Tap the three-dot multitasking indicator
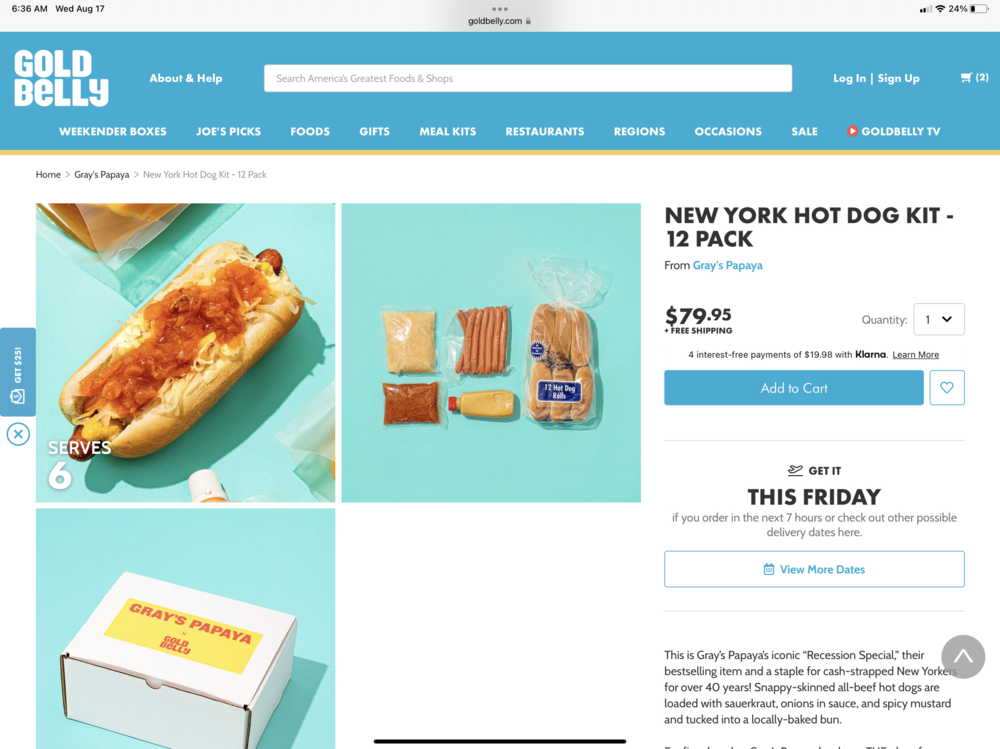Viewport: 1000px width, 749px height. [x=500, y=9]
